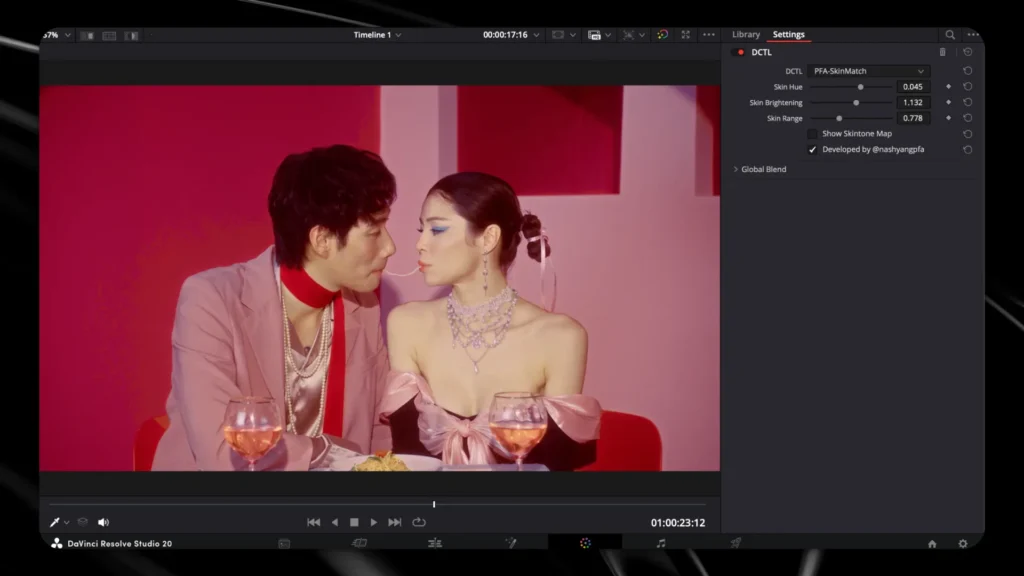Enable the Show Skintone Map checkbox
The width and height of the screenshot is (1024, 576).
coord(812,134)
